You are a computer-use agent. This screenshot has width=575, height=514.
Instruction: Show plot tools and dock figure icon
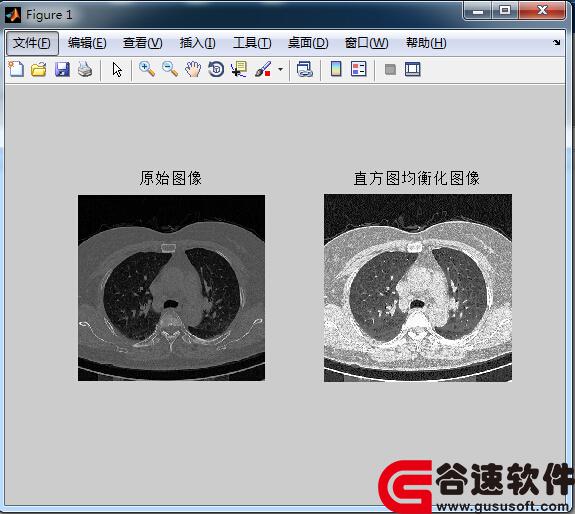click(x=413, y=69)
